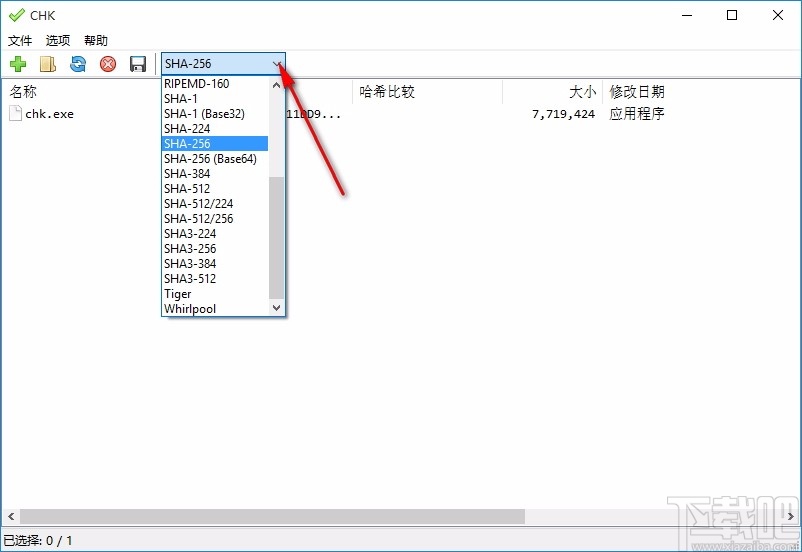This screenshot has height=552, width=802.
Task: Open the 选项 menu
Action: tap(58, 40)
